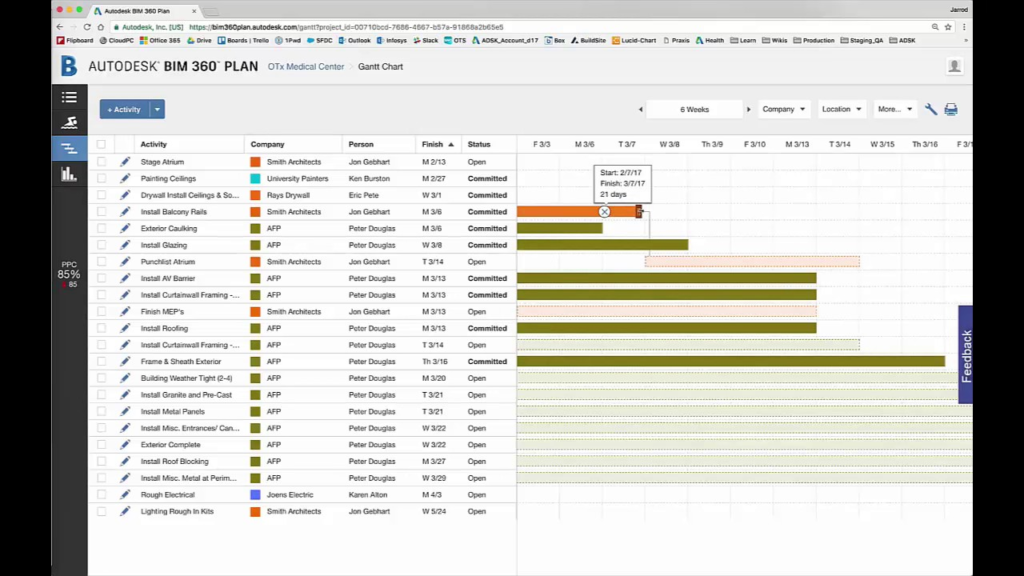Click the browser reload icon
The width and height of the screenshot is (1024, 576).
click(x=87, y=27)
